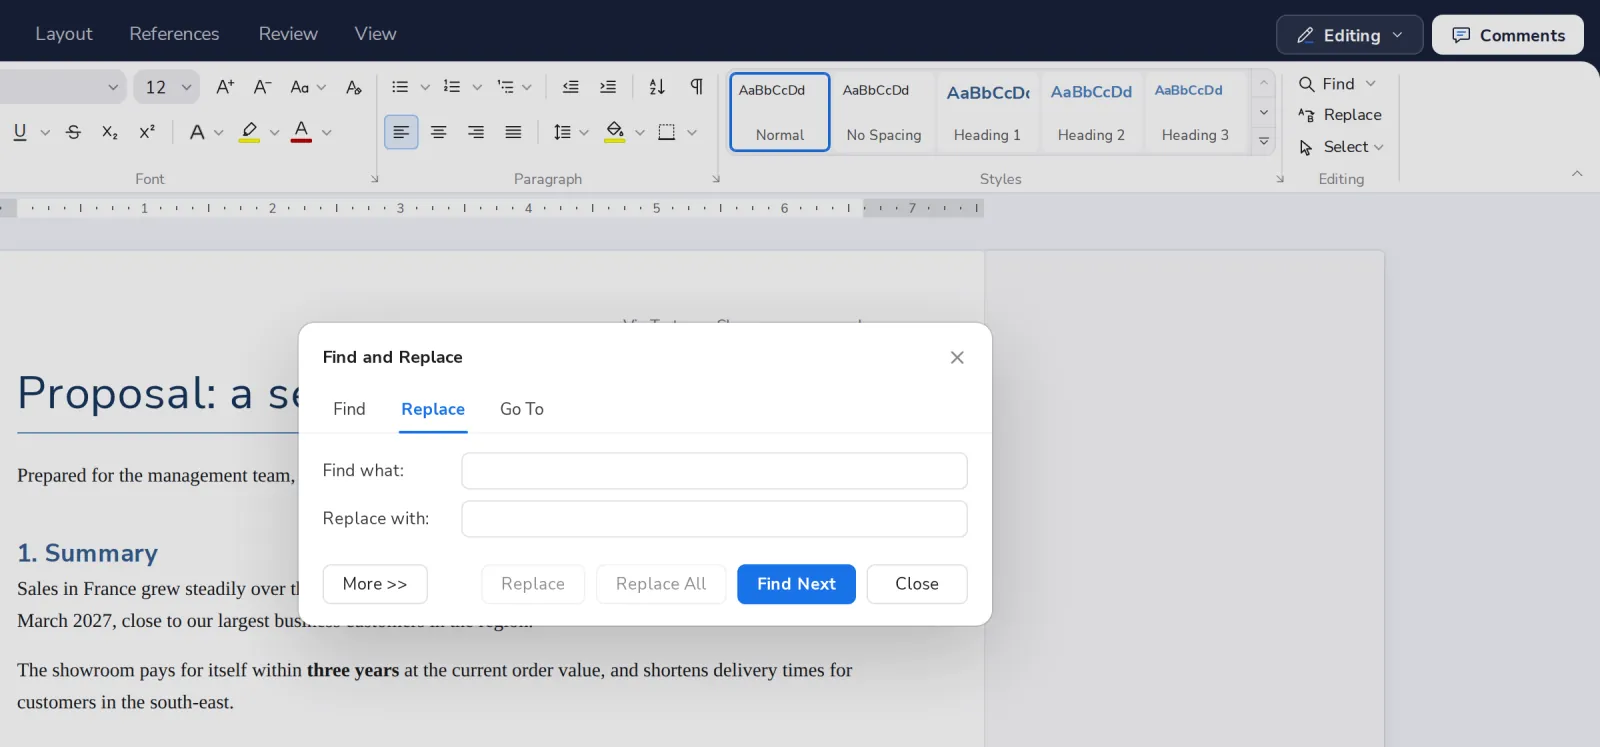This screenshot has width=1600, height=747.
Task: Click the numbered list icon
Action: (x=452, y=87)
